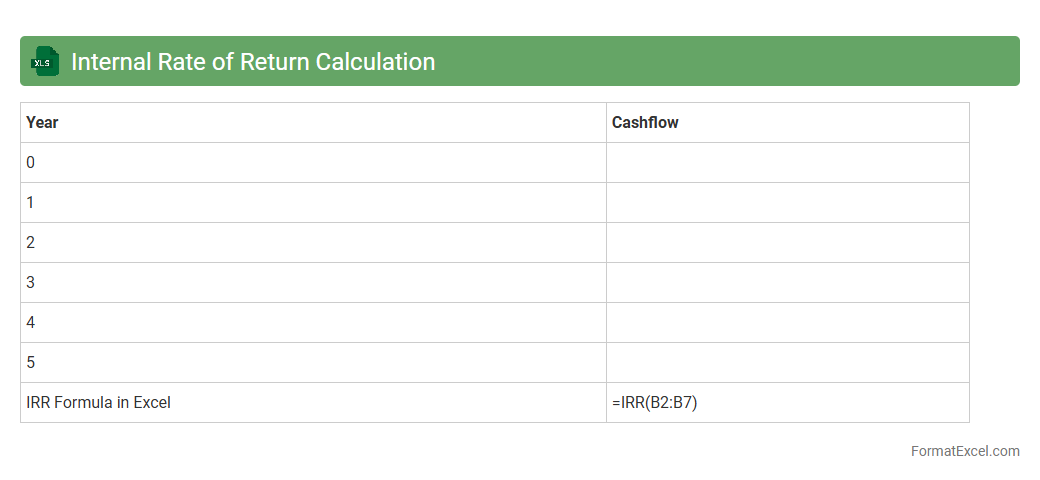The height and width of the screenshot is (480, 1040).
Task: Click the Internal Rate of Return Calculation title
Action: [253, 62]
